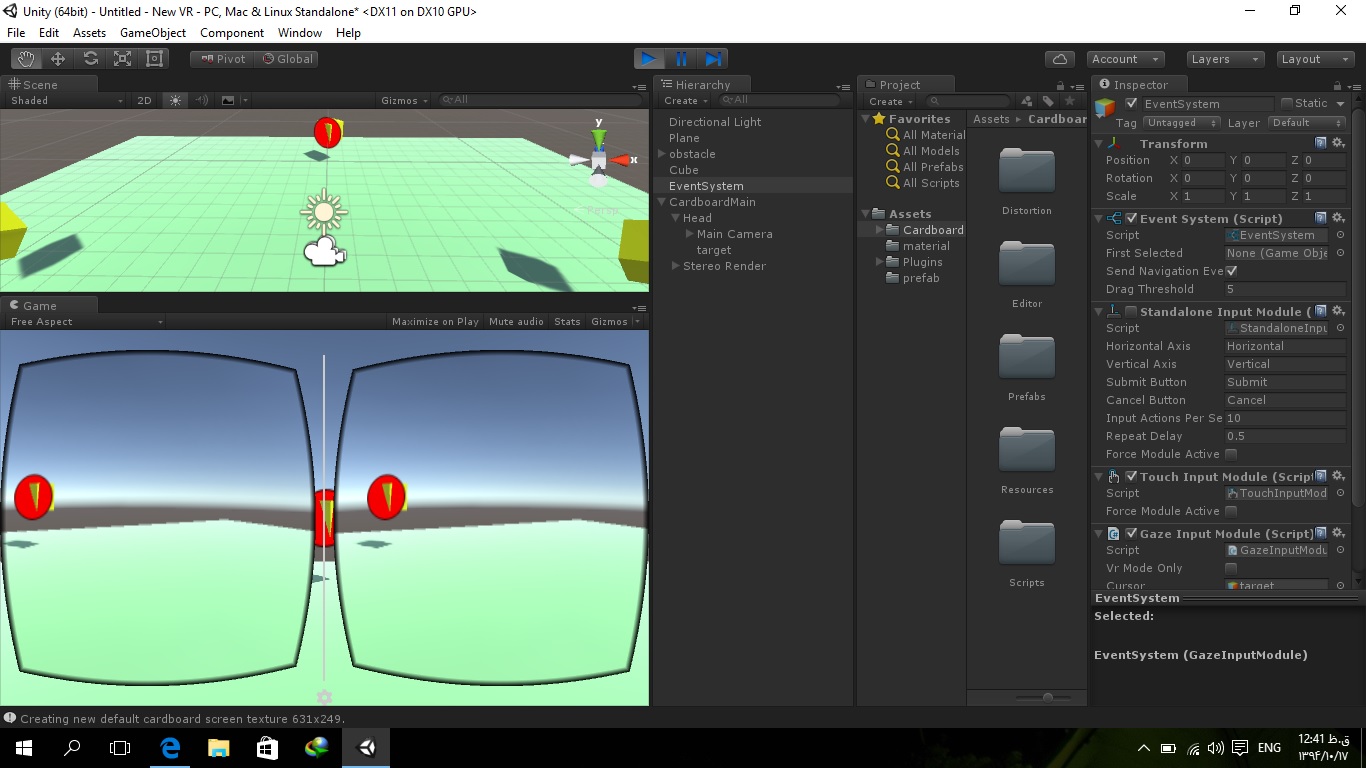Image resolution: width=1366 pixels, height=768 pixels.
Task: Toggle Global handle rotation button
Action: pos(287,59)
